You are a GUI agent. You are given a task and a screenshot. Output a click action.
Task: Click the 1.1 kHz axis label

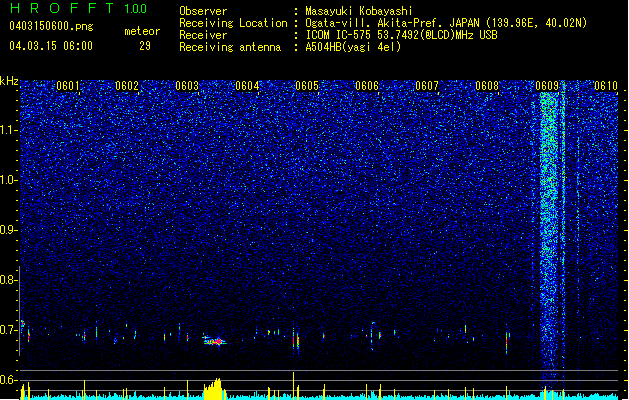click(9, 130)
